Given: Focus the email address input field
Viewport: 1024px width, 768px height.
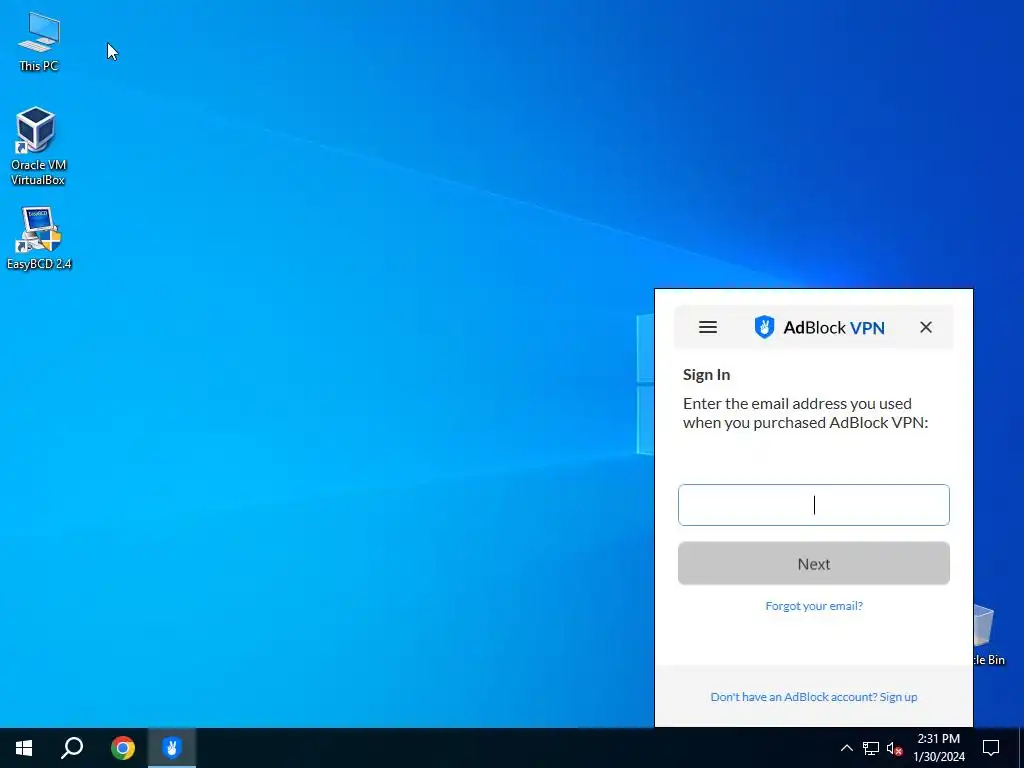Looking at the screenshot, I should point(814,505).
